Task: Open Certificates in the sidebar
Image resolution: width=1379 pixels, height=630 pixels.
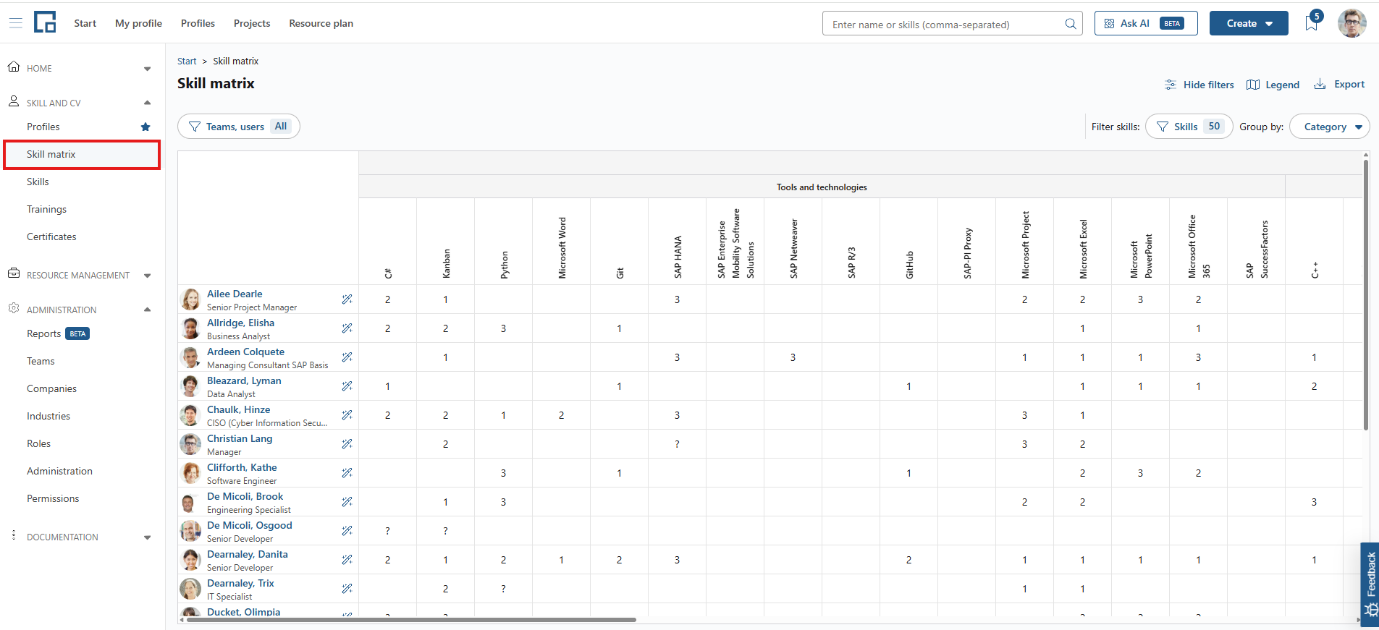Action: [x=52, y=237]
